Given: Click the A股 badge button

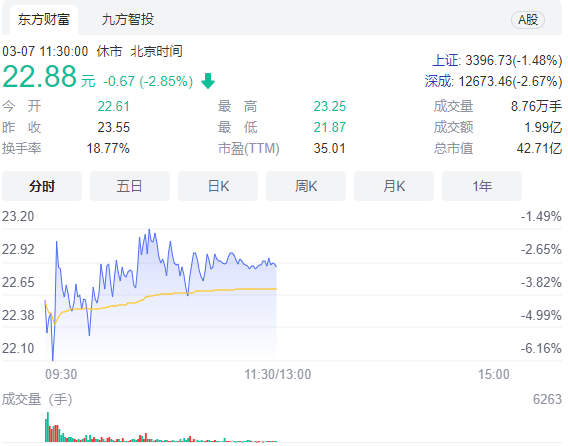Looking at the screenshot, I should tap(528, 20).
